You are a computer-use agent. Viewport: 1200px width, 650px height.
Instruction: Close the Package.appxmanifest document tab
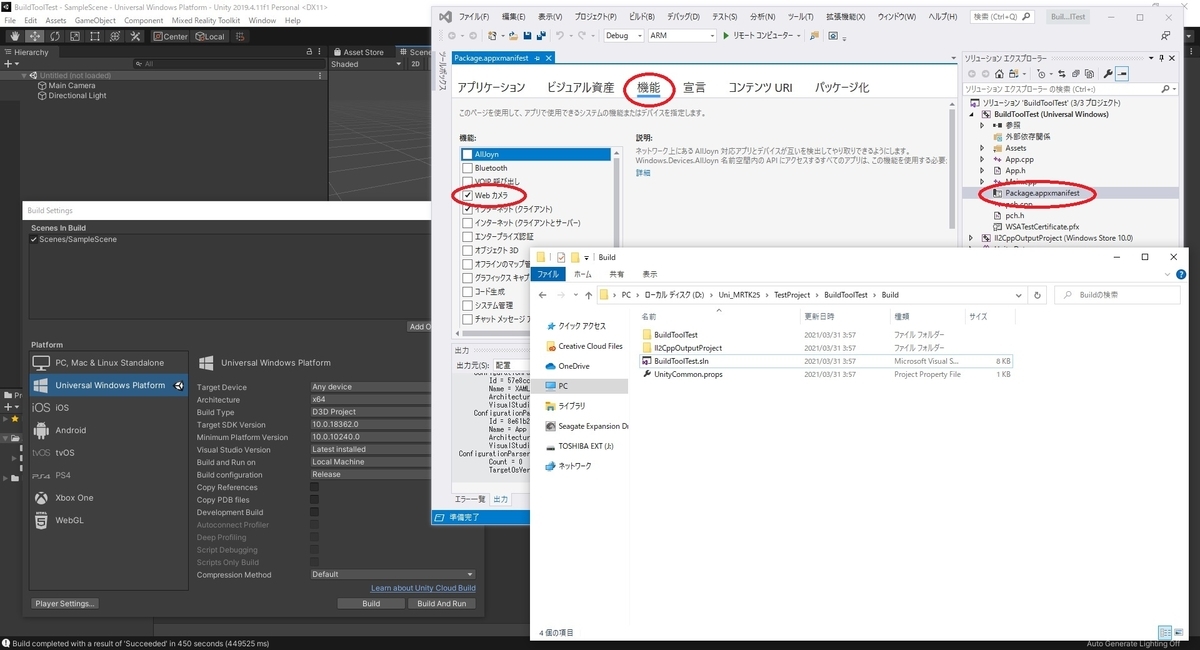(549, 58)
